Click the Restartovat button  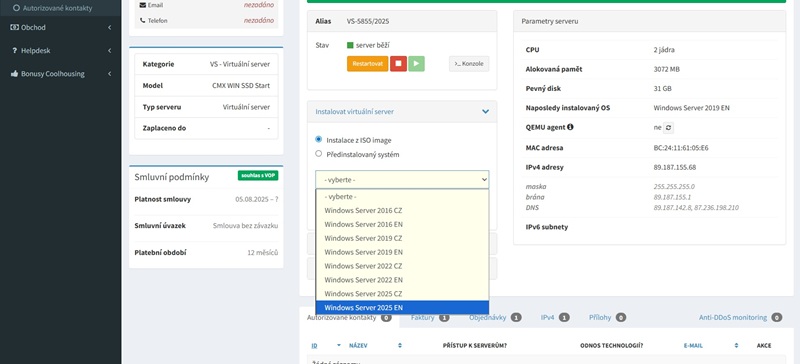click(367, 64)
